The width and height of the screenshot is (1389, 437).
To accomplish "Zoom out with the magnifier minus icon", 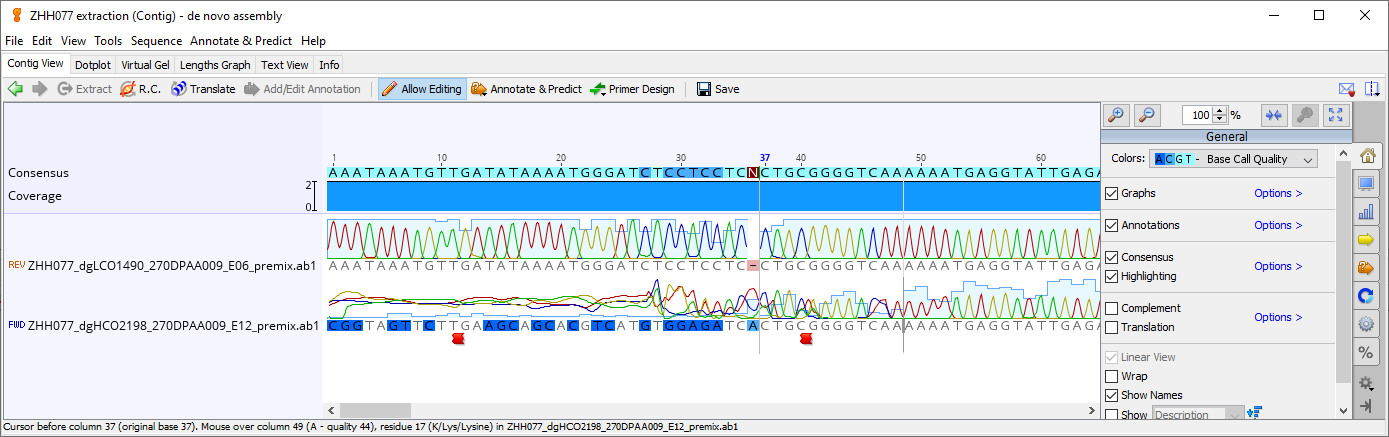I will coord(1147,115).
